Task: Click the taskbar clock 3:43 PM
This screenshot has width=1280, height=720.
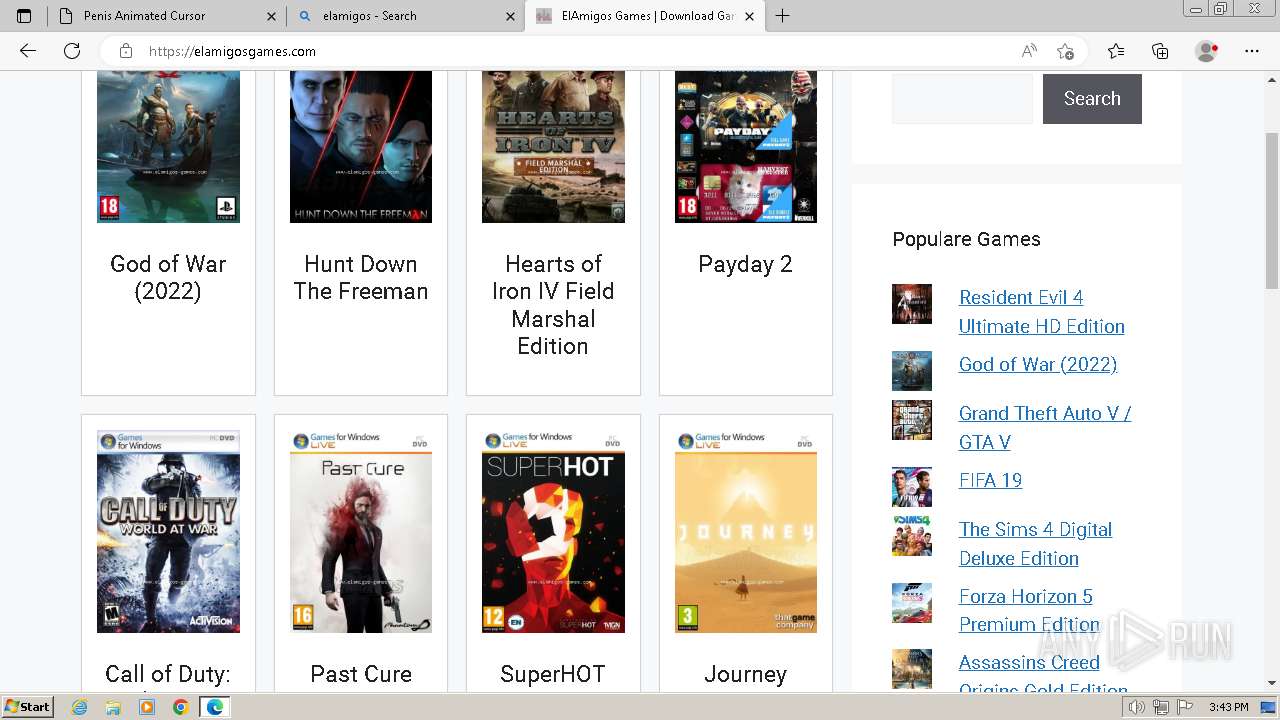Action: click(x=1228, y=707)
